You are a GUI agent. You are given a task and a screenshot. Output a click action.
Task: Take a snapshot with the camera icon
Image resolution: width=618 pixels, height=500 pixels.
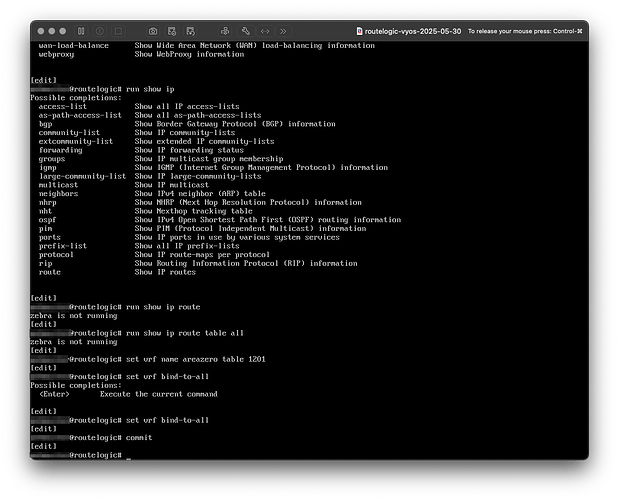click(153, 31)
